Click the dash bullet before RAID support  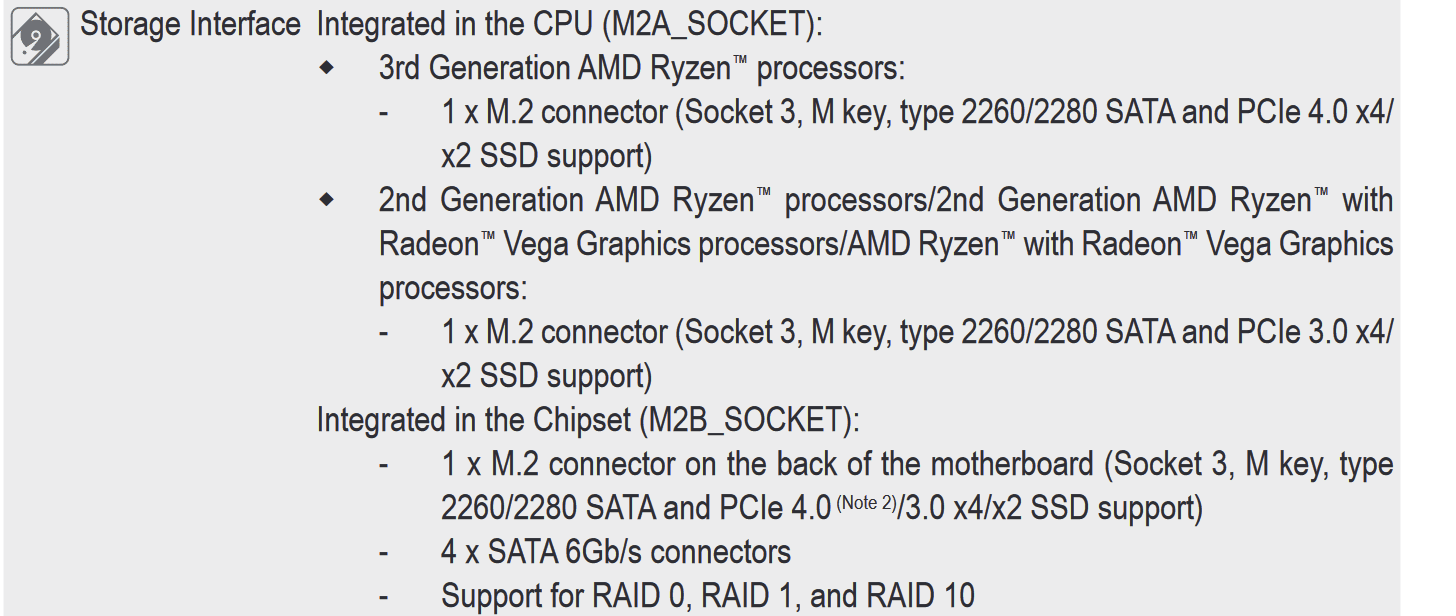tap(385, 597)
